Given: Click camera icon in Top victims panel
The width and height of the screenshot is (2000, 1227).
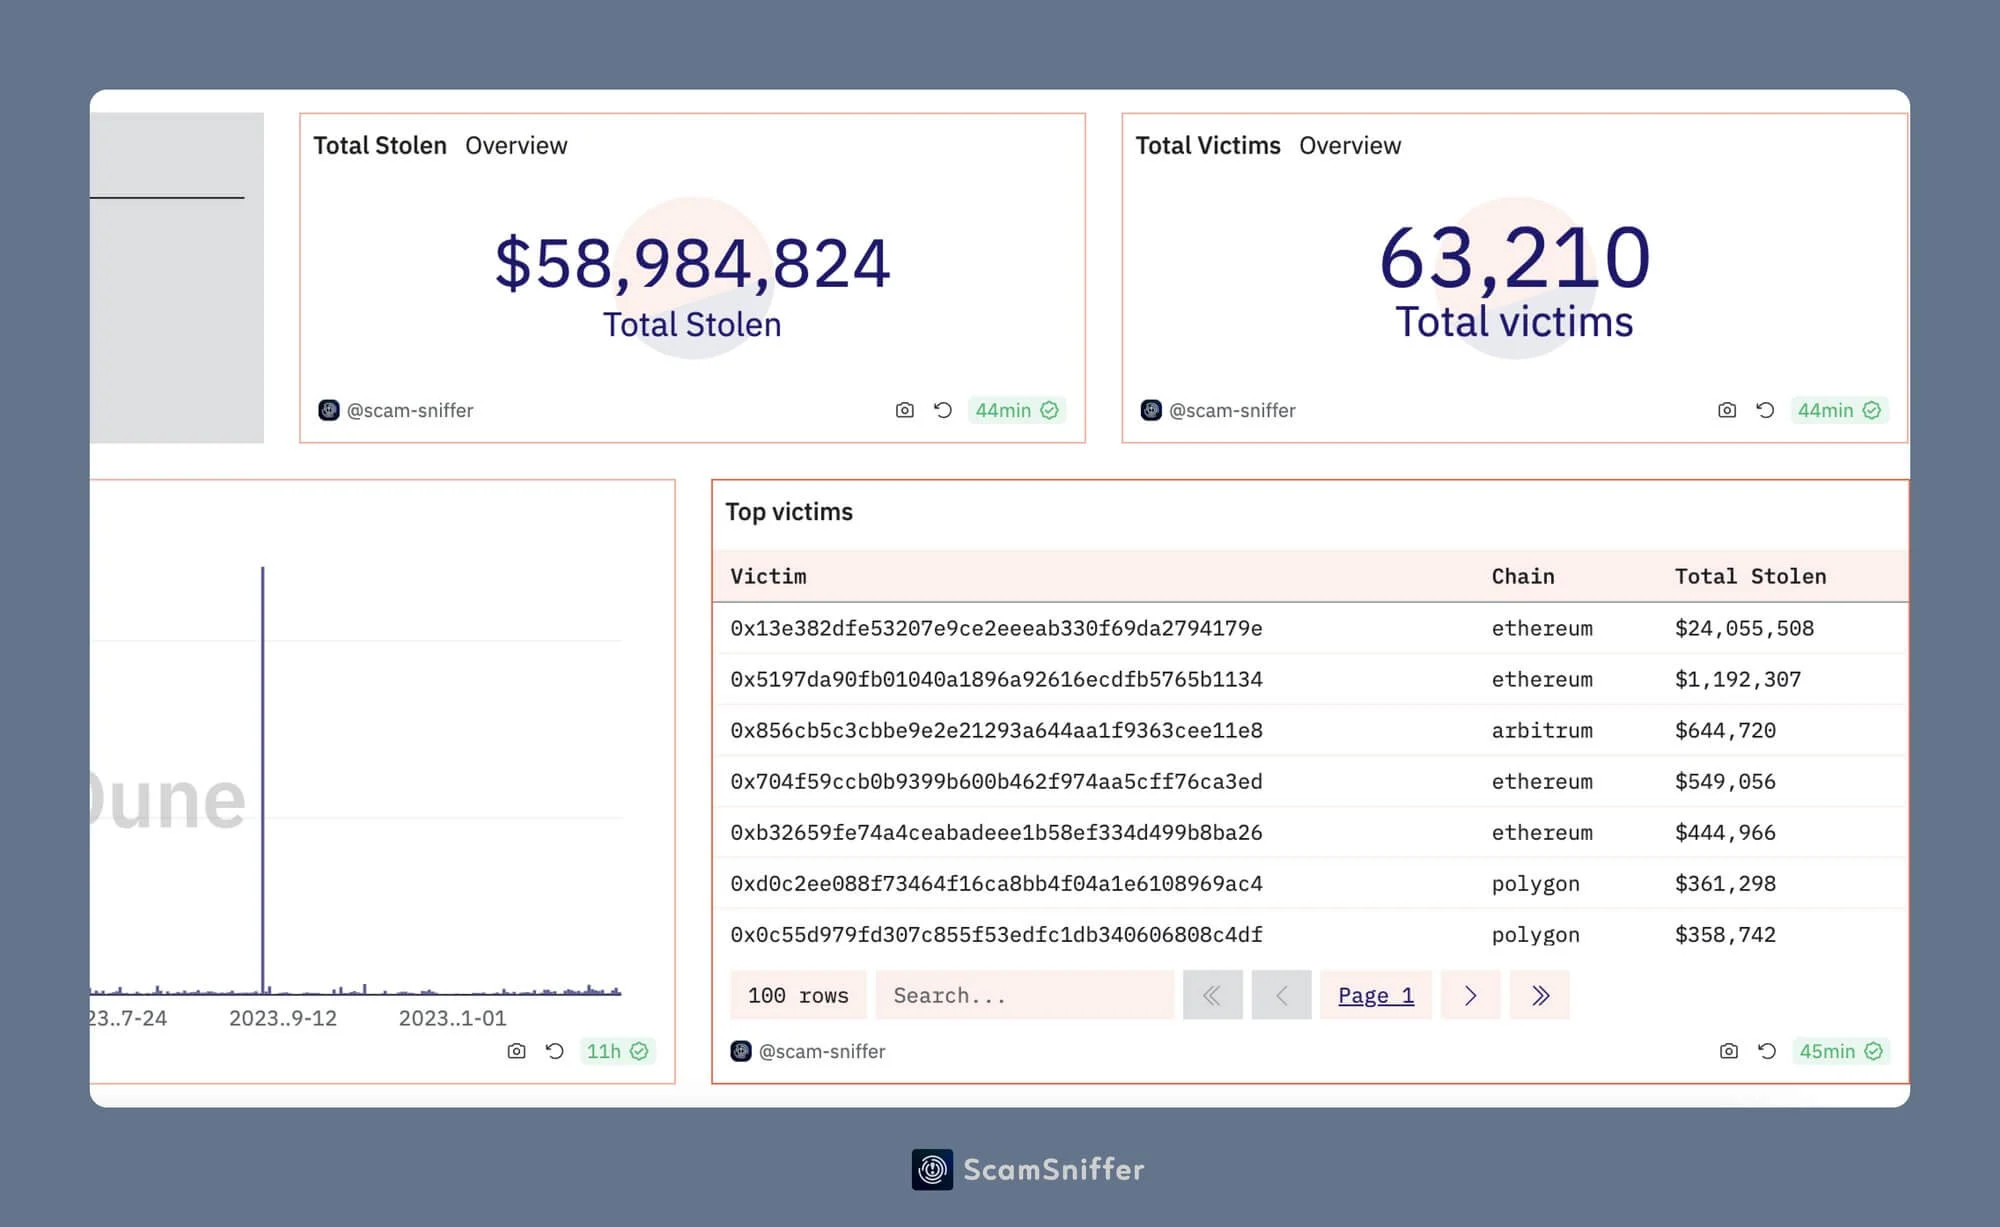Looking at the screenshot, I should [1728, 1051].
